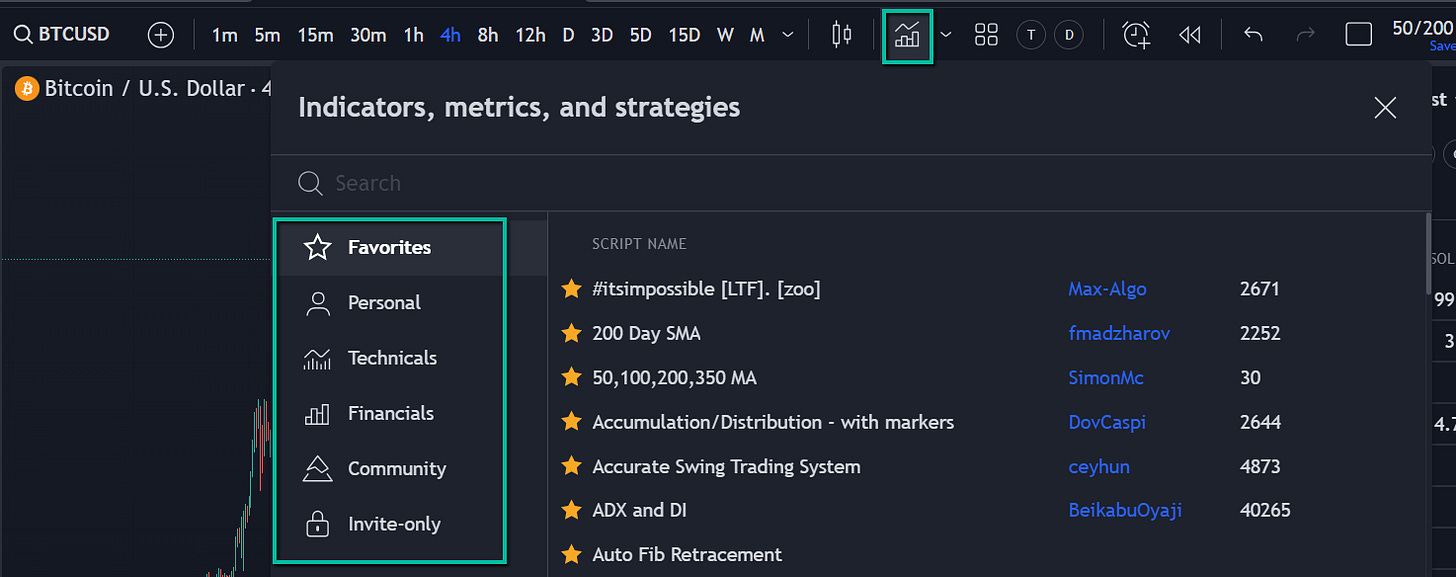
Task: Switch to the Community scripts category
Action: [396, 468]
